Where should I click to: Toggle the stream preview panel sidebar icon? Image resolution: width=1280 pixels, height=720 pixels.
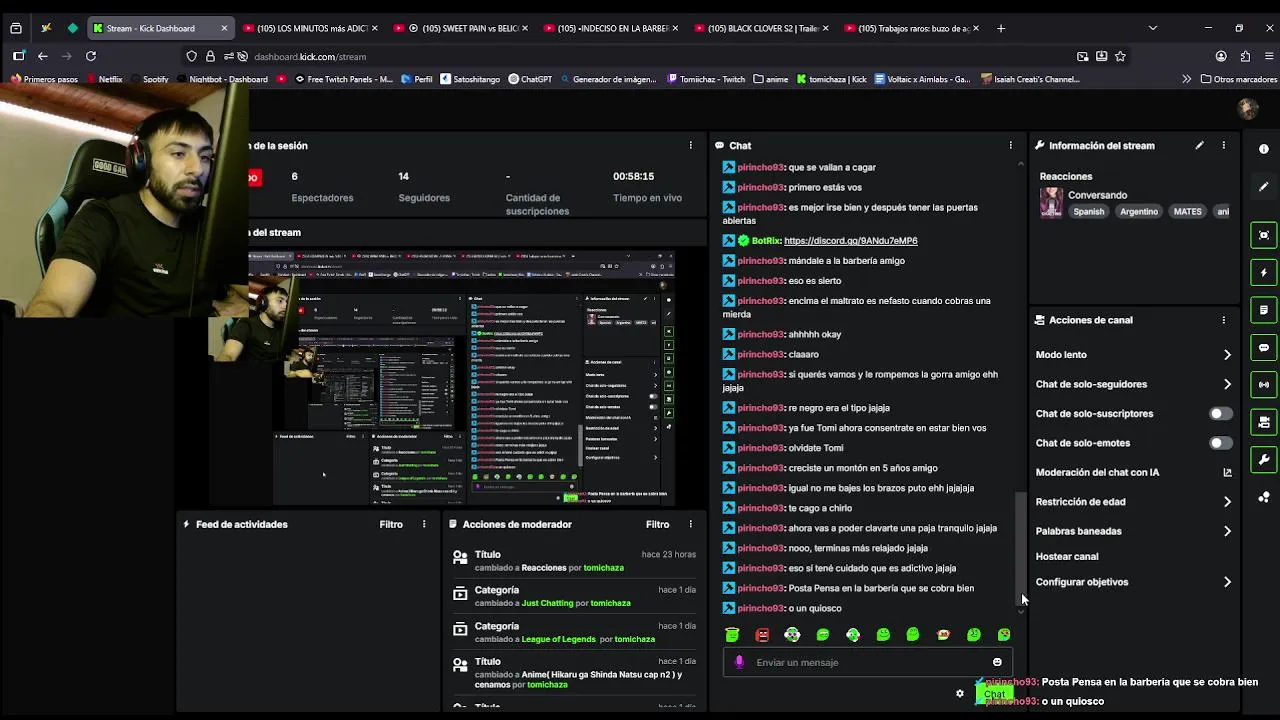(1264, 235)
